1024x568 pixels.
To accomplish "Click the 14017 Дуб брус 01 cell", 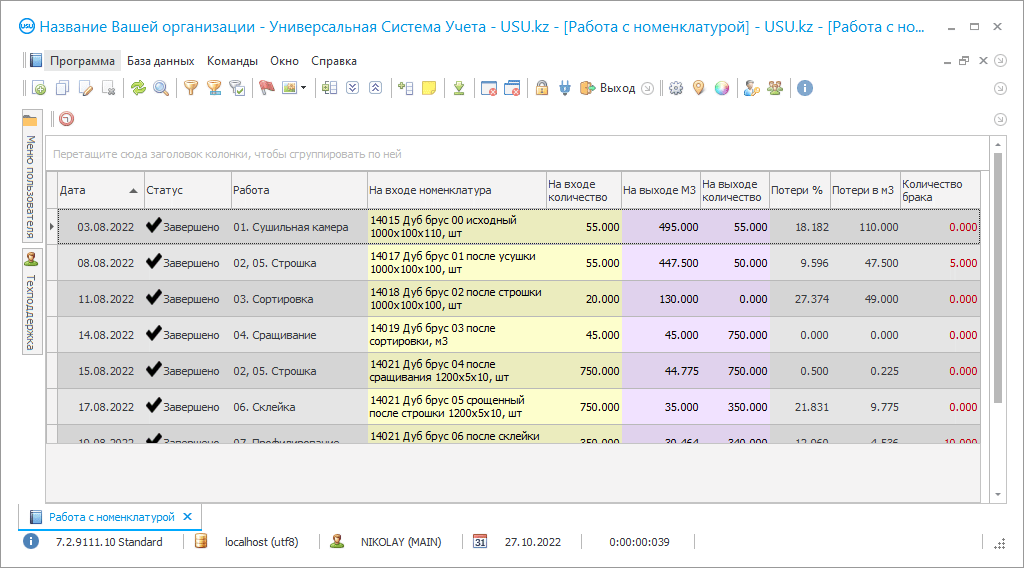I will click(456, 263).
